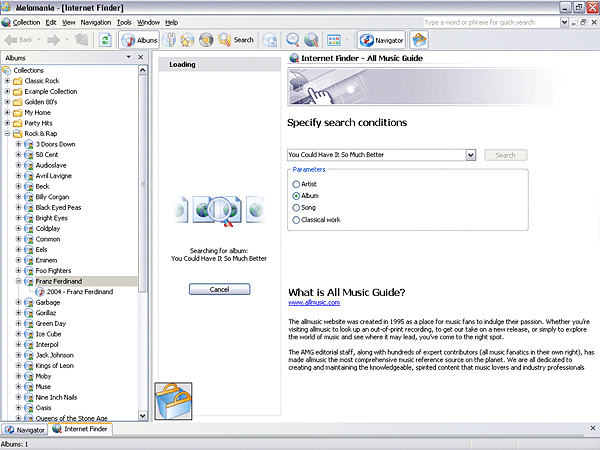This screenshot has height=450, width=600.
Task: Close the Albums side panel
Action: click(143, 58)
